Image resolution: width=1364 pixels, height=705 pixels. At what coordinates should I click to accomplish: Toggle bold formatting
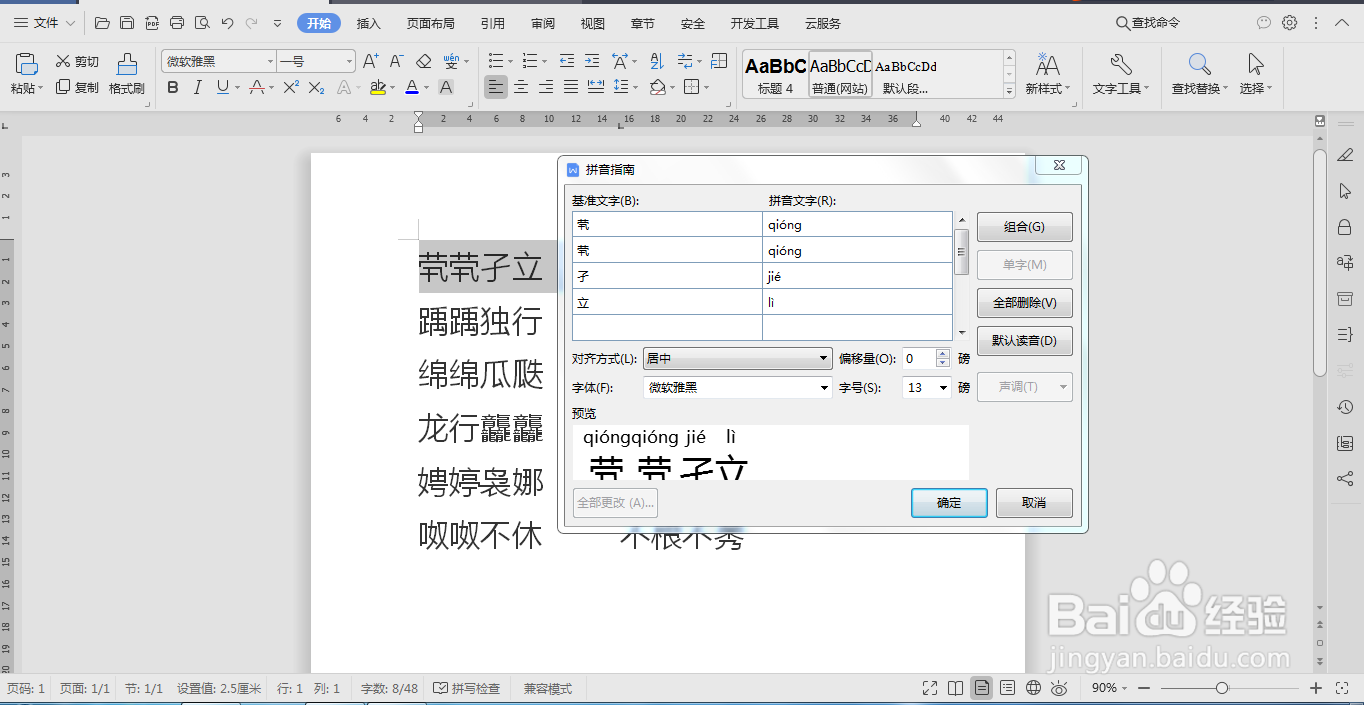pos(171,89)
